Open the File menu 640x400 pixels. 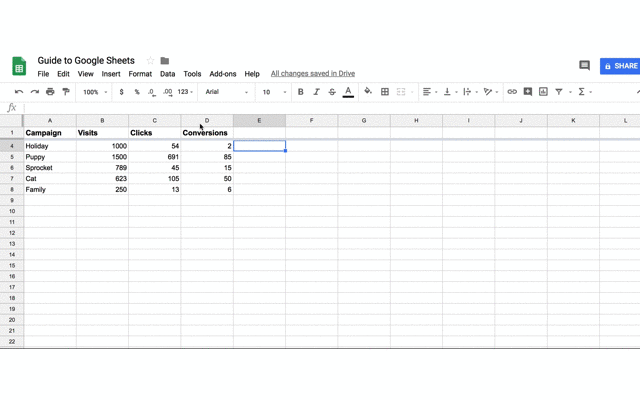click(43, 74)
